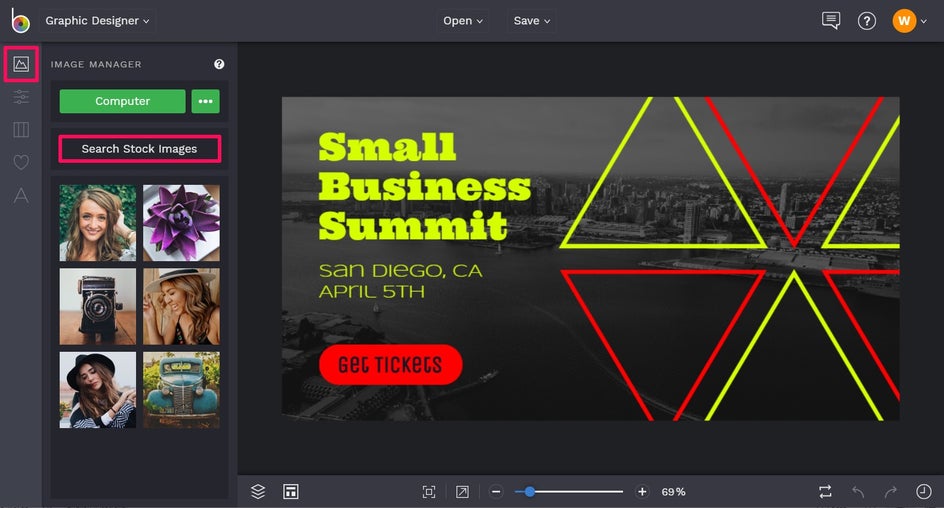The height and width of the screenshot is (508, 944).
Task: Open the help question mark in header
Action: tap(866, 21)
